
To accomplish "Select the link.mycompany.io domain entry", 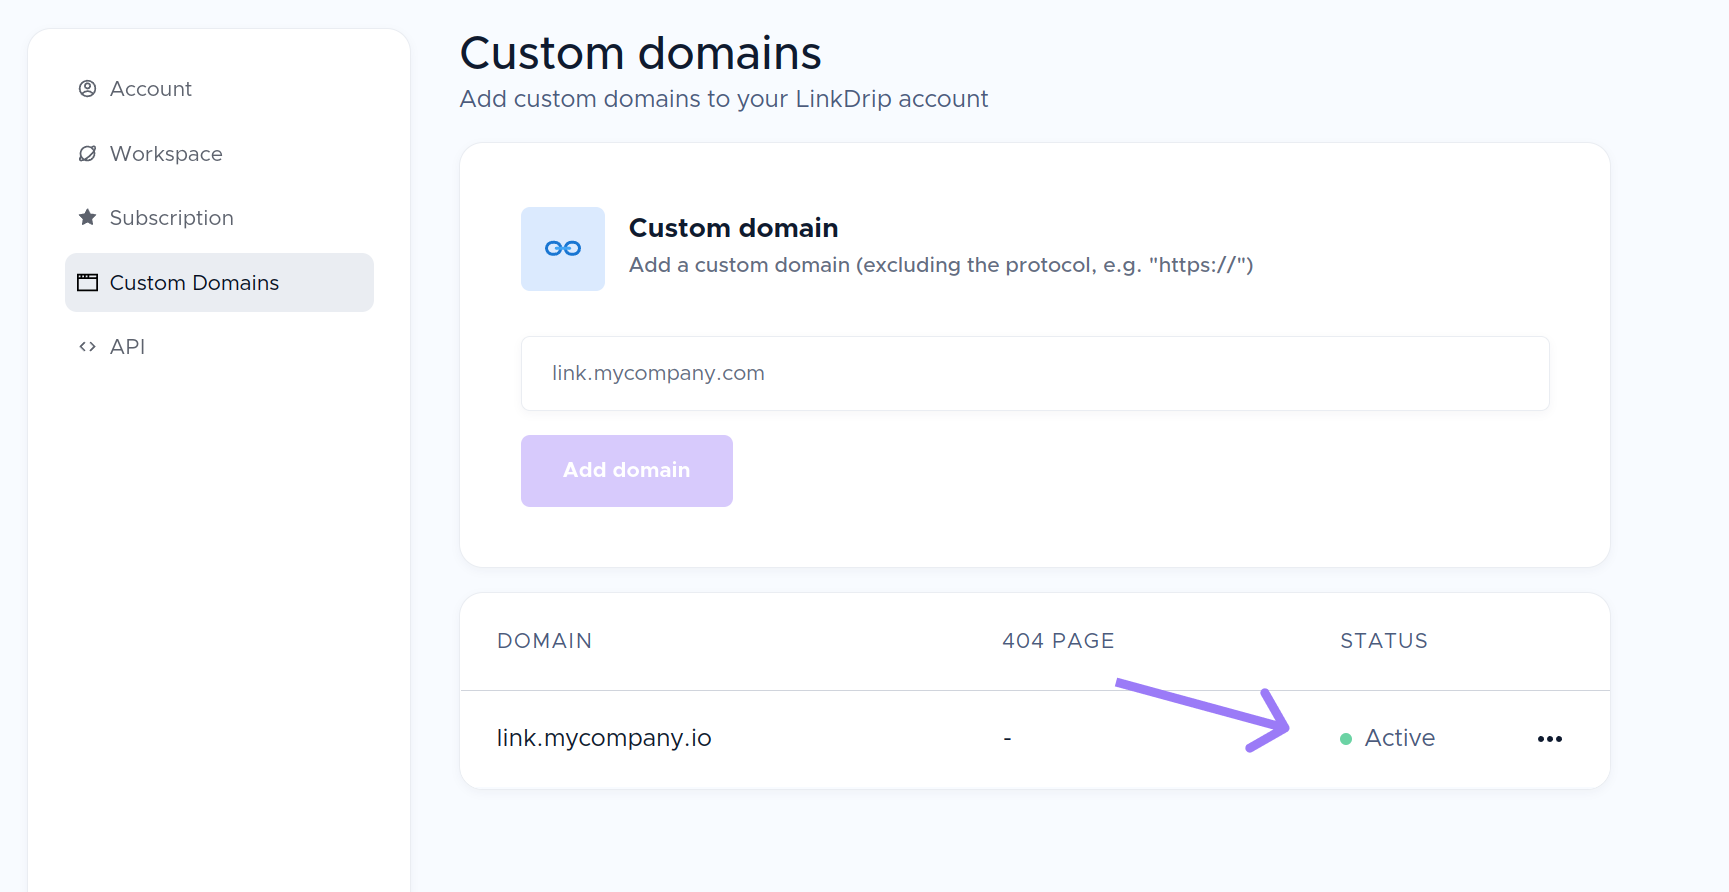I will click(604, 738).
